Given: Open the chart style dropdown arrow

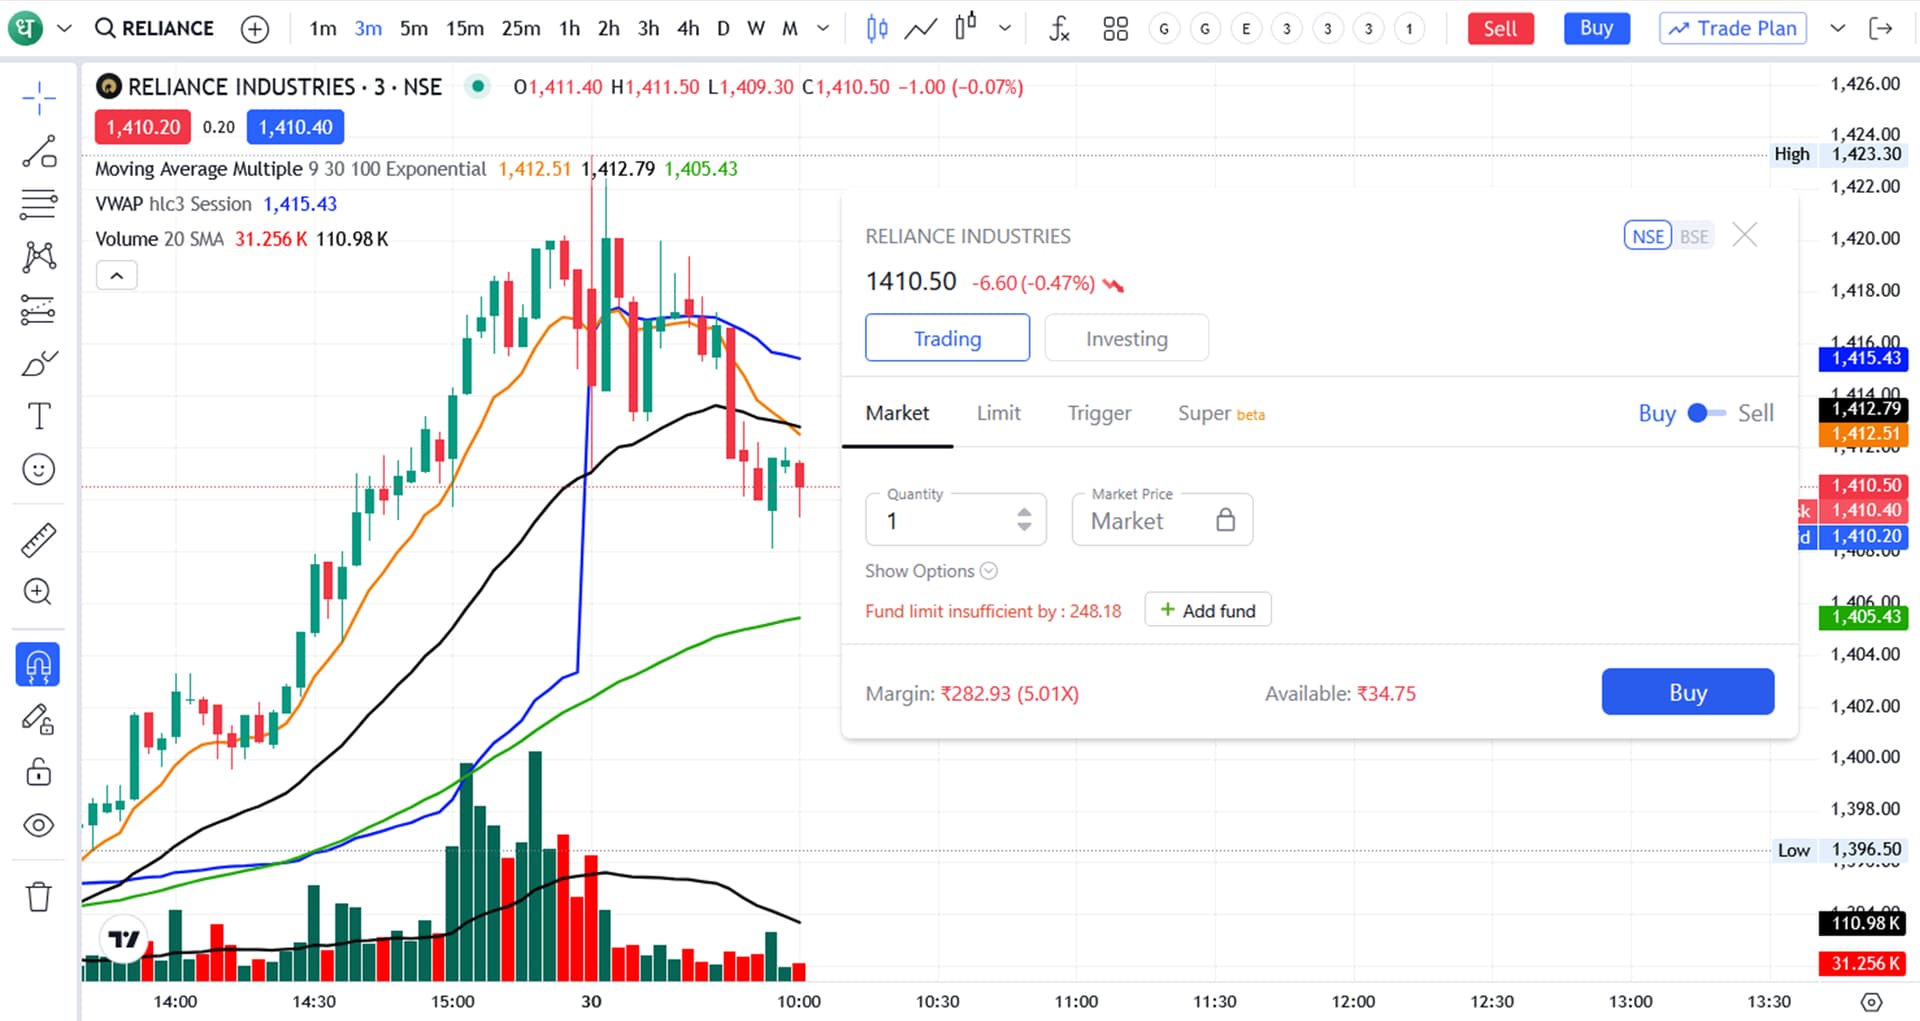Looking at the screenshot, I should tap(1005, 28).
